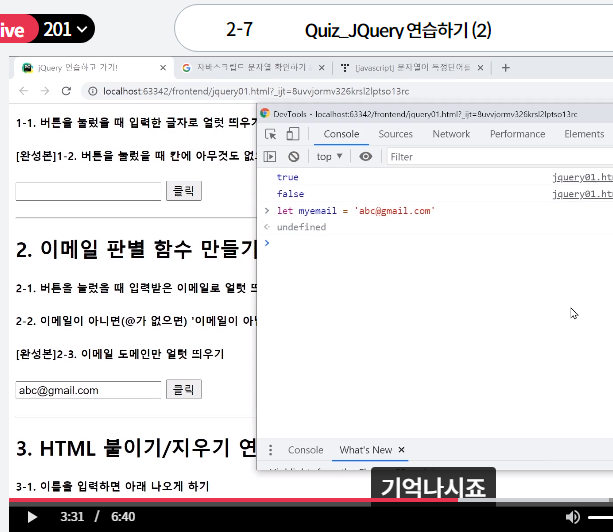Open the top JavaScript context dropdown
The image size is (613, 532).
(330, 157)
